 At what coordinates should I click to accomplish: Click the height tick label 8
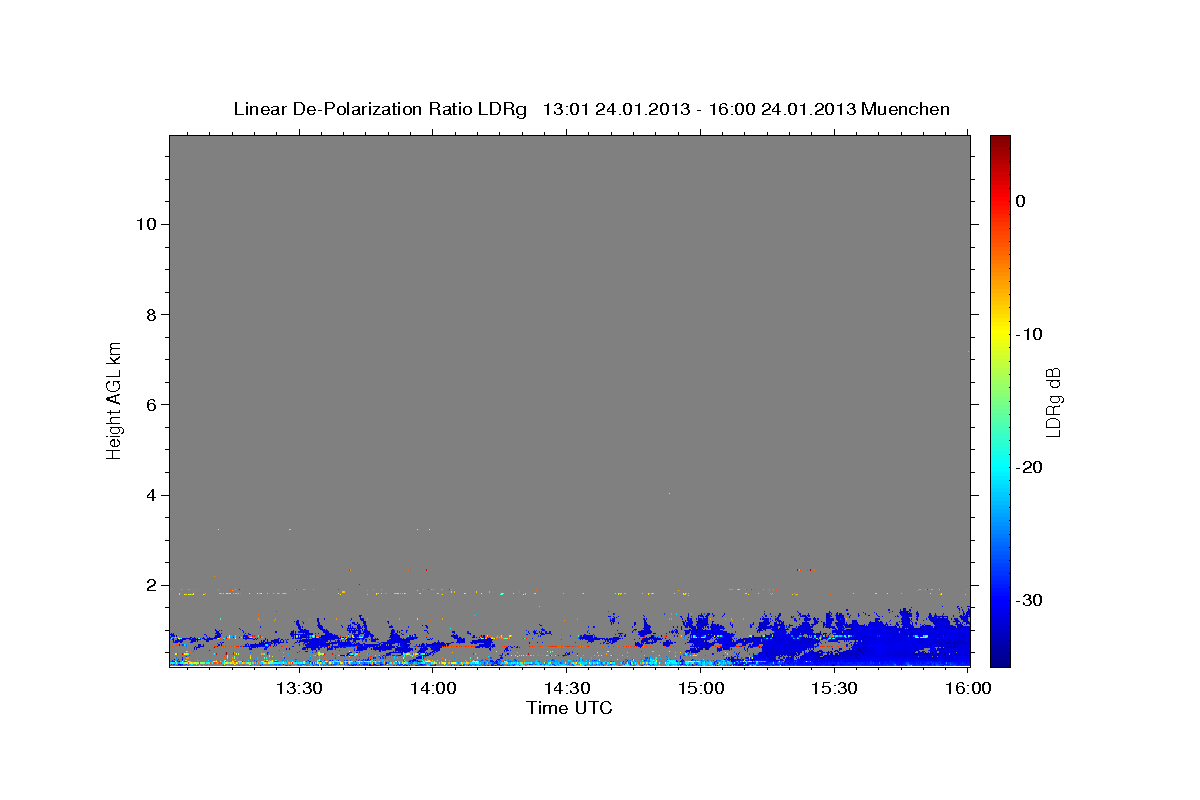(149, 315)
